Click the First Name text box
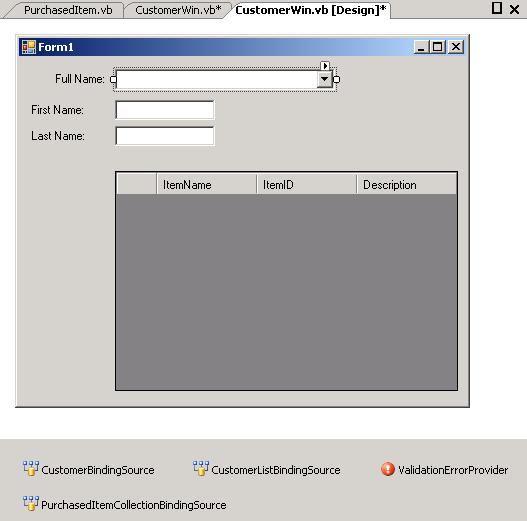The height and width of the screenshot is (521, 527). [x=165, y=110]
